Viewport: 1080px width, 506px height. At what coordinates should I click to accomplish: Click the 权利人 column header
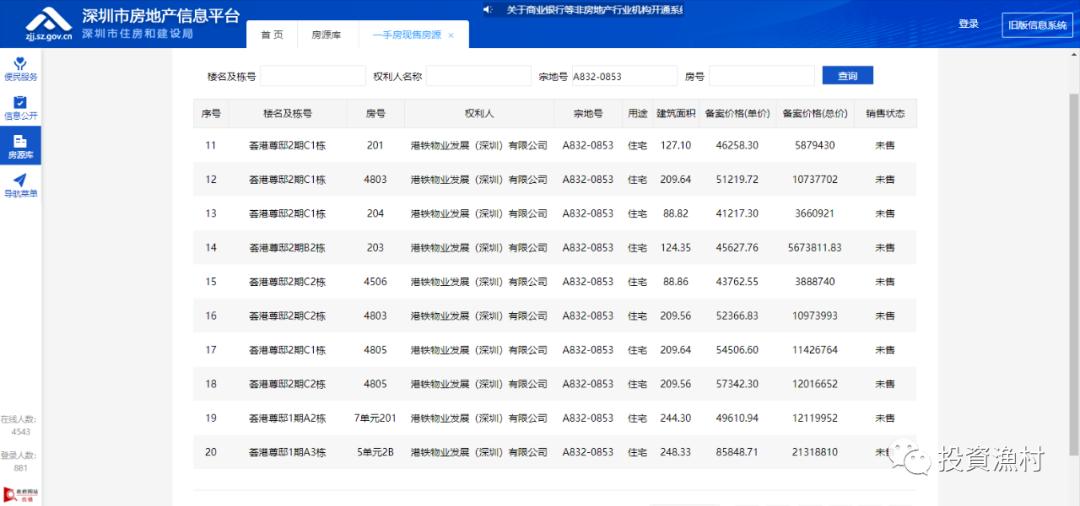point(479,113)
